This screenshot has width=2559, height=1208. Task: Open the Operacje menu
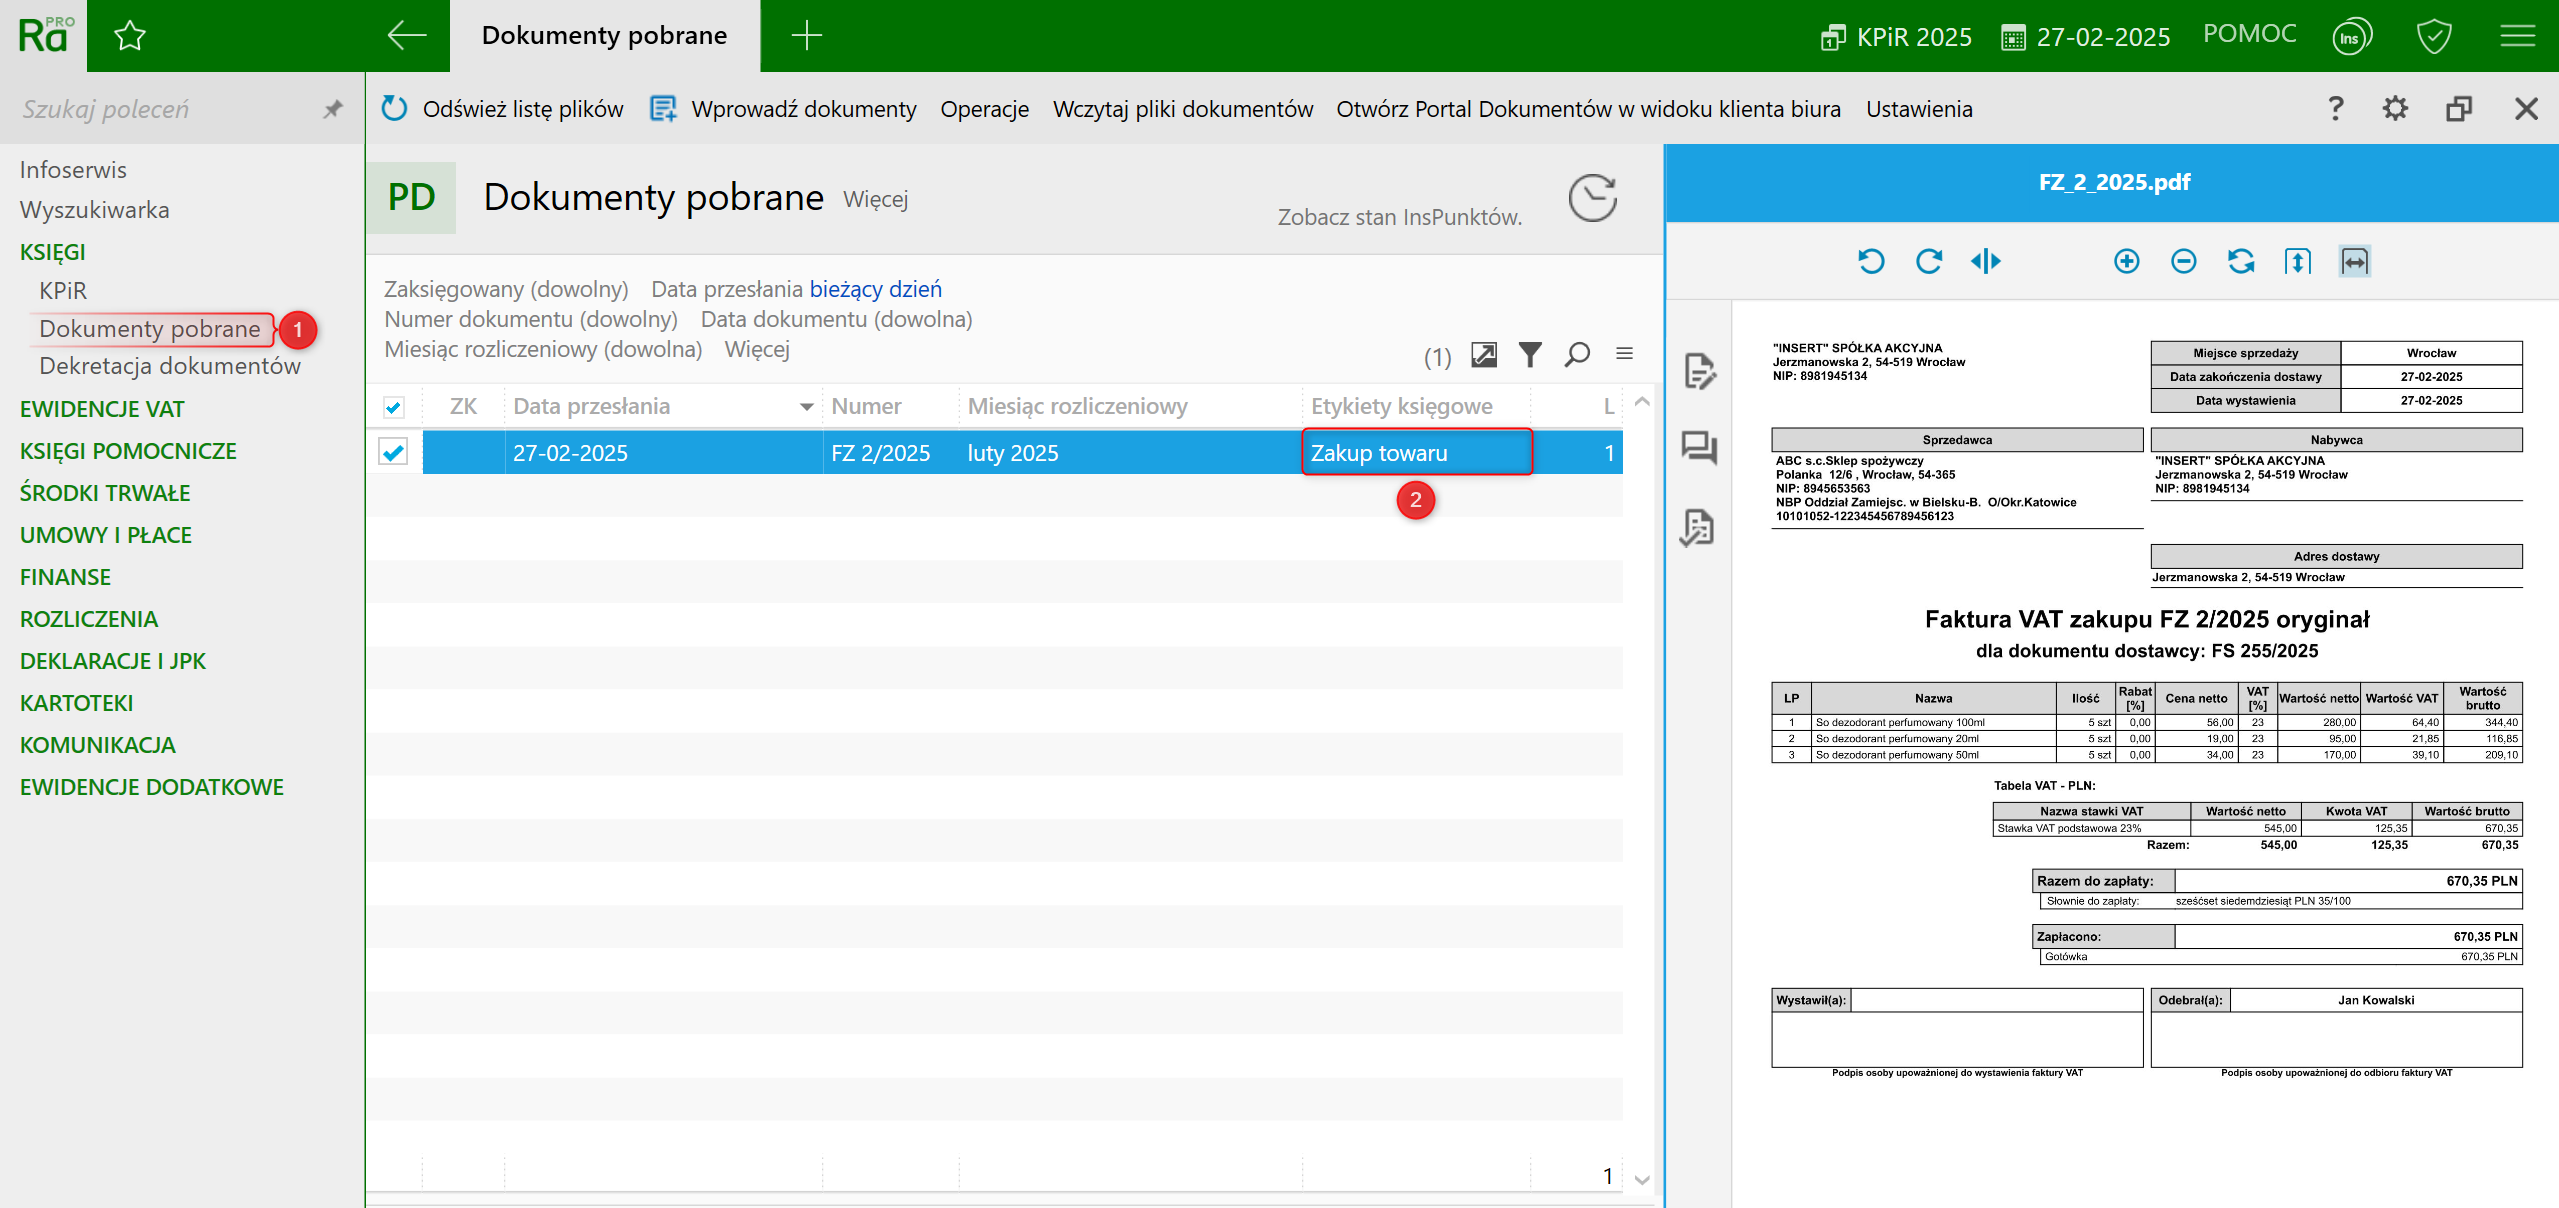pos(984,109)
